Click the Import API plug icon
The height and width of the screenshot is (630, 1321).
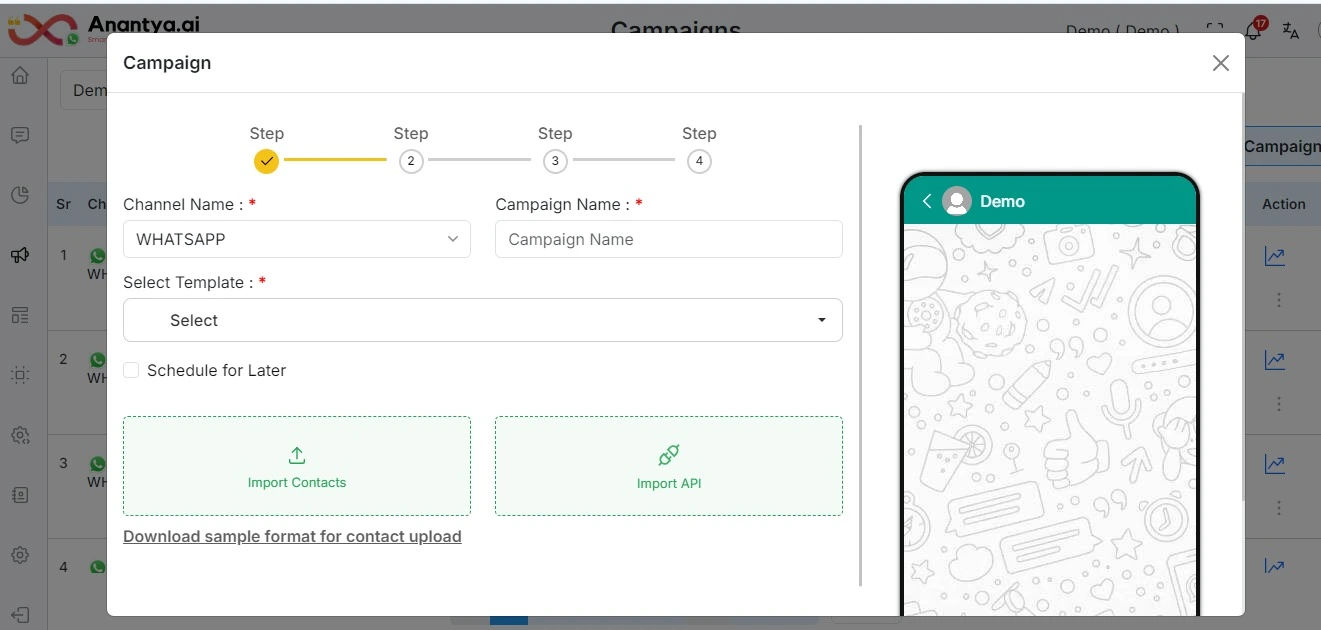tap(669, 456)
